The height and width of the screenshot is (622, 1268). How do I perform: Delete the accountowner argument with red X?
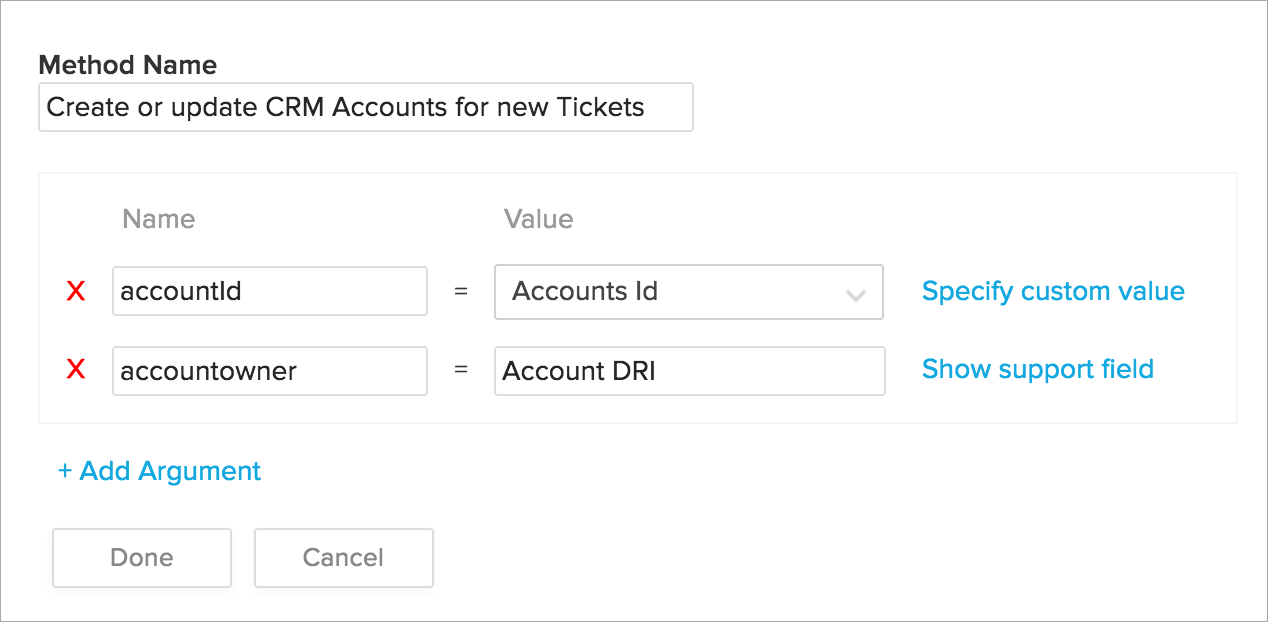pyautogui.click(x=75, y=370)
